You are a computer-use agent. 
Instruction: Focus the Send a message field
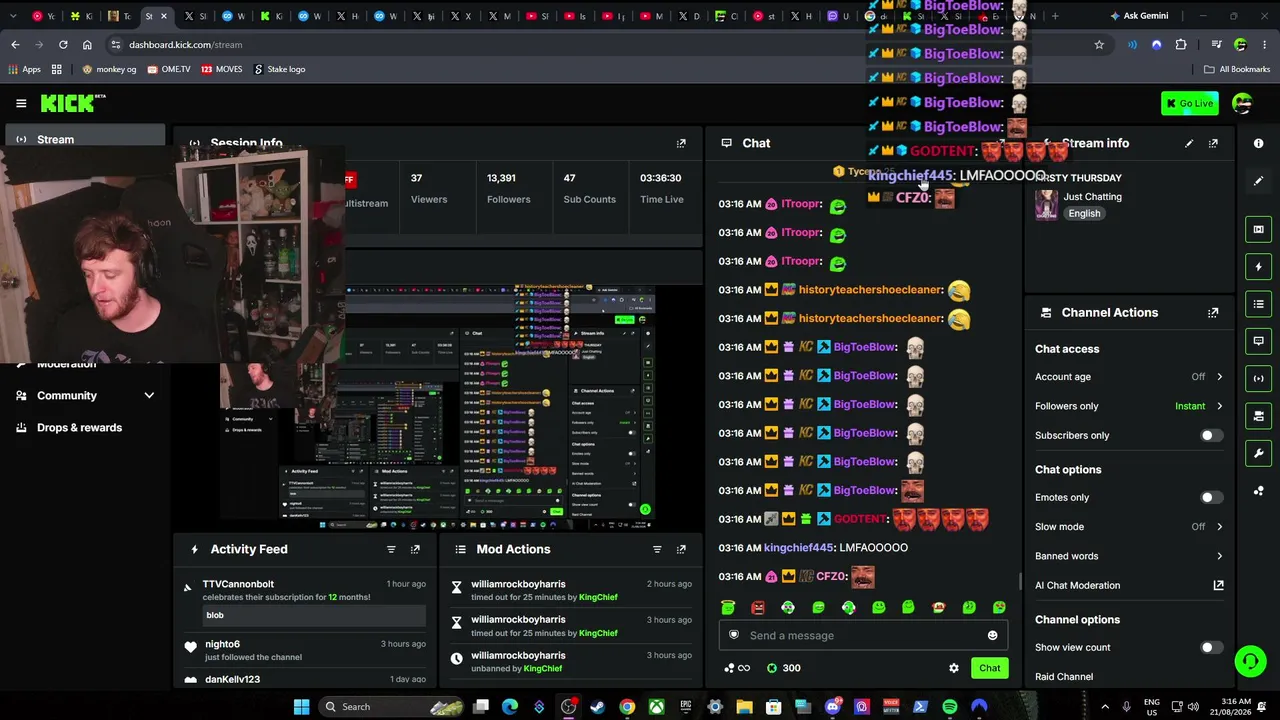click(862, 635)
